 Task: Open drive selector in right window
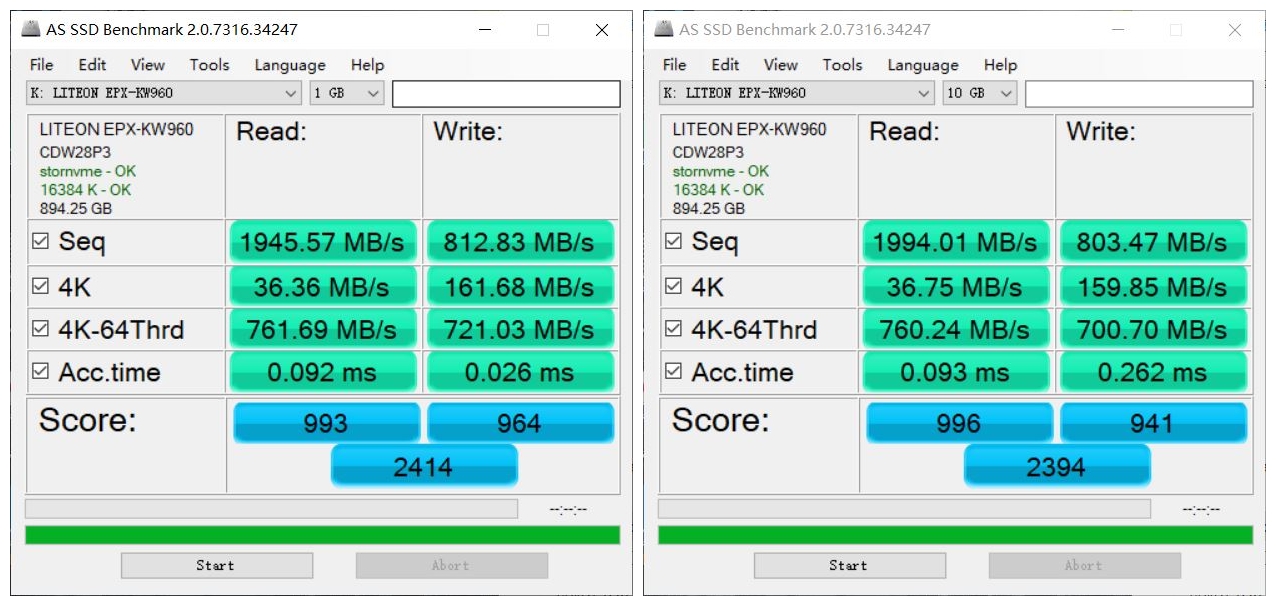coord(797,93)
